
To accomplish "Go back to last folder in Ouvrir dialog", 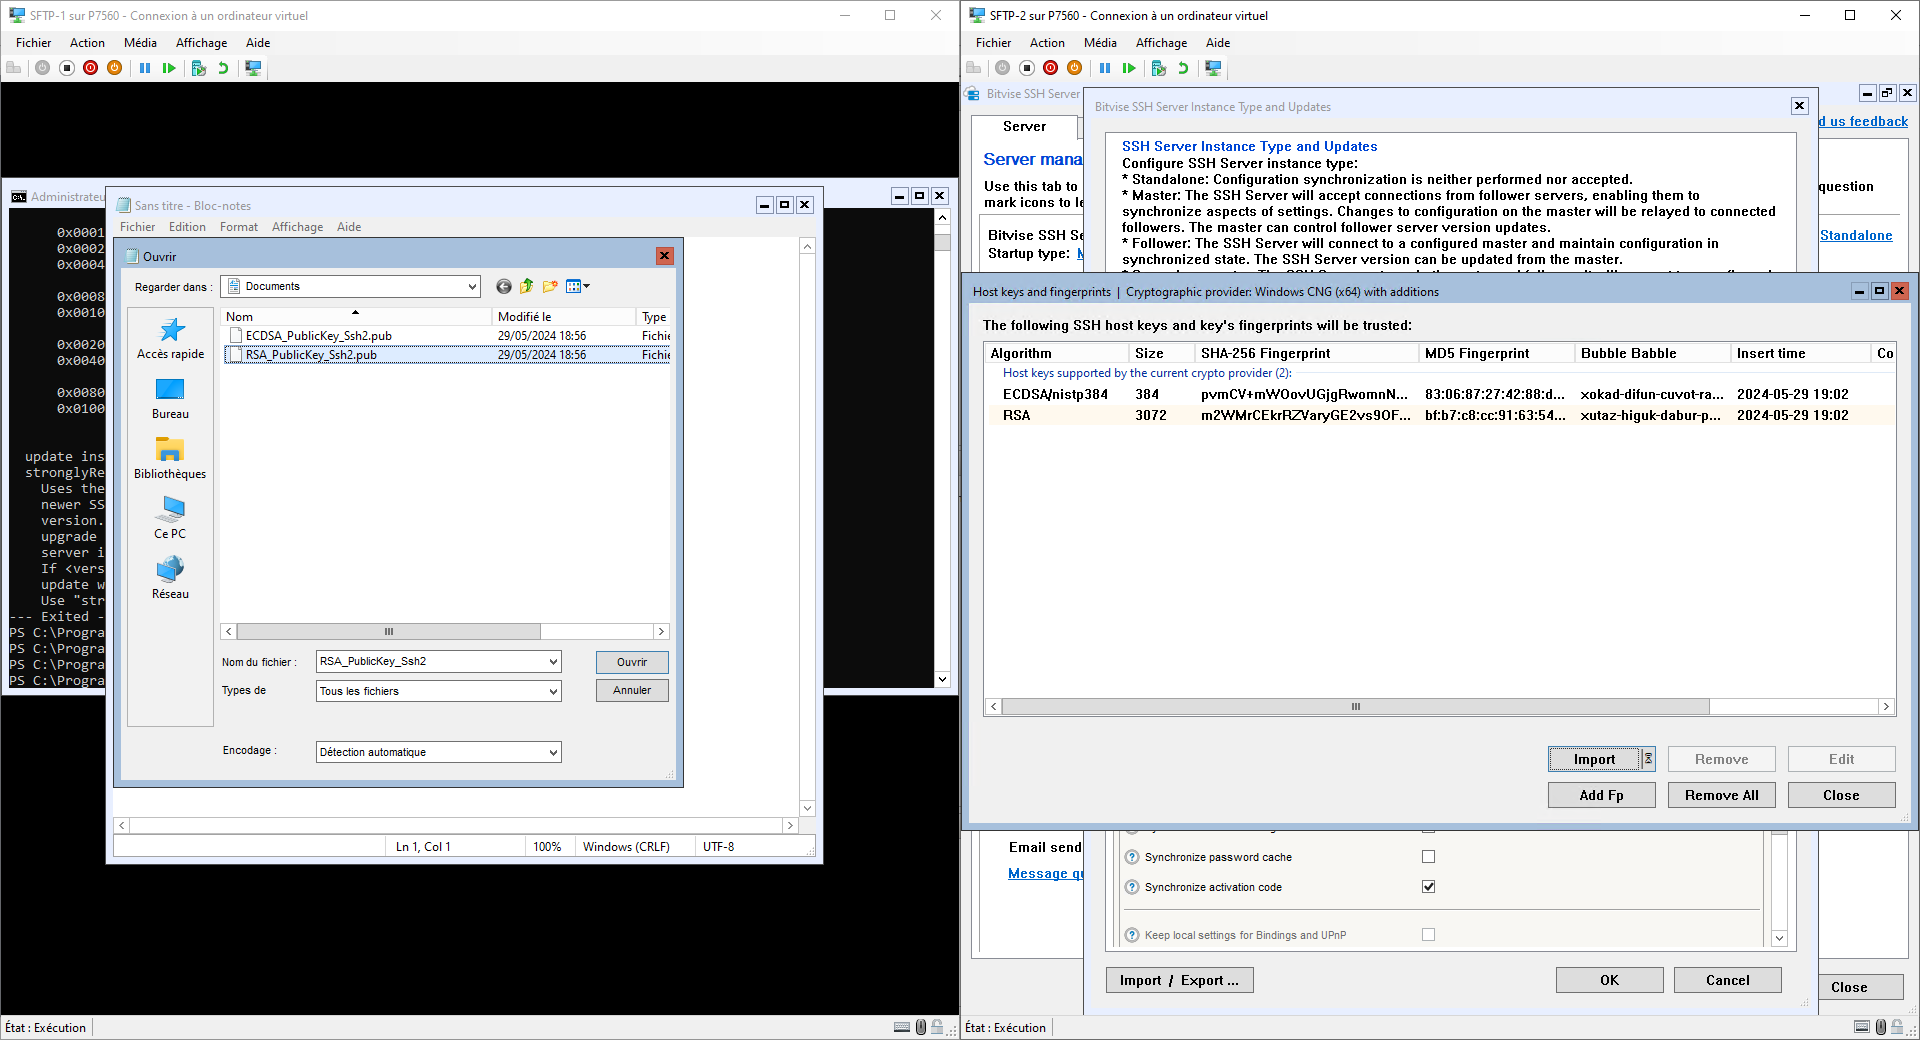I will click(x=504, y=287).
